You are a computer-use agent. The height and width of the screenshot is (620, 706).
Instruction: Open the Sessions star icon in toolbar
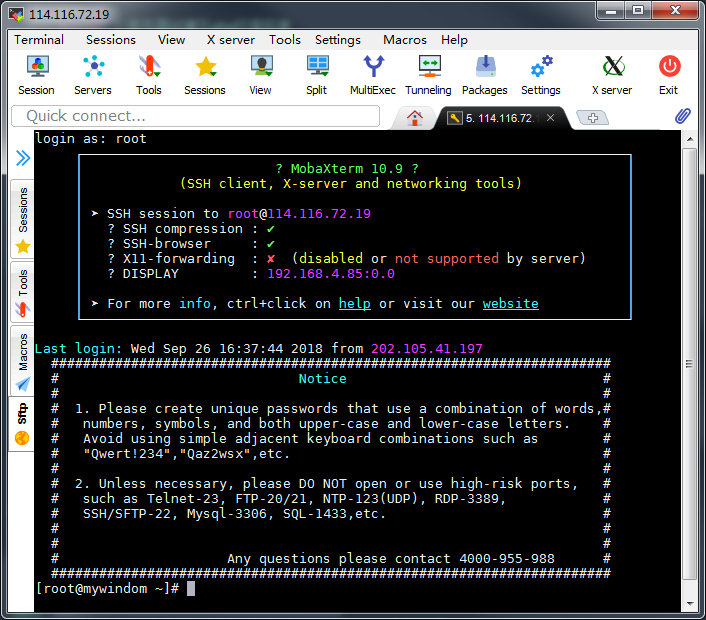[205, 75]
